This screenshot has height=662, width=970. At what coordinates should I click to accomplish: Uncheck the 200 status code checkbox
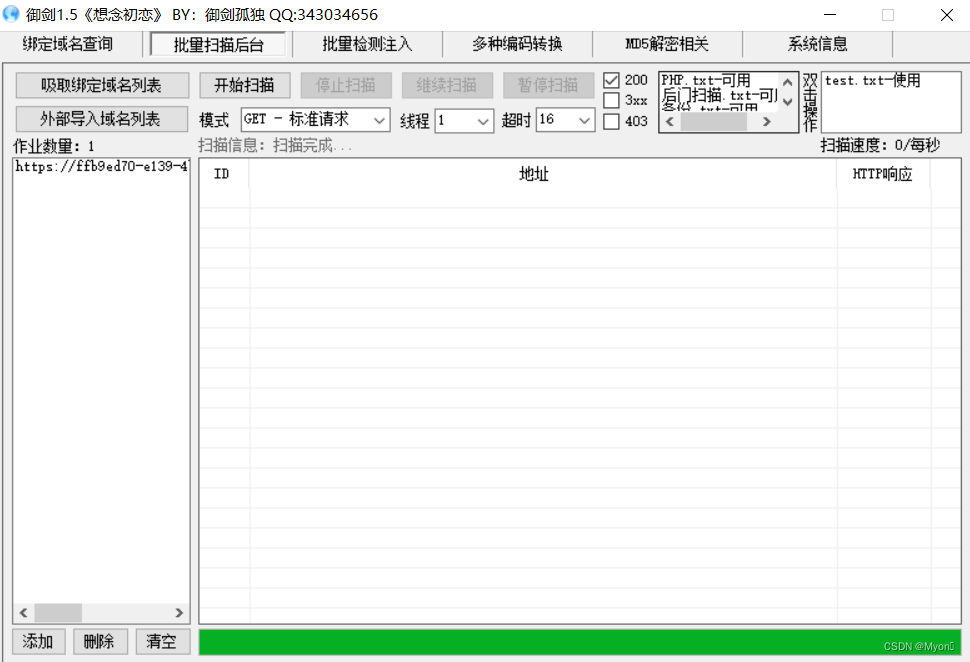pyautogui.click(x=612, y=79)
